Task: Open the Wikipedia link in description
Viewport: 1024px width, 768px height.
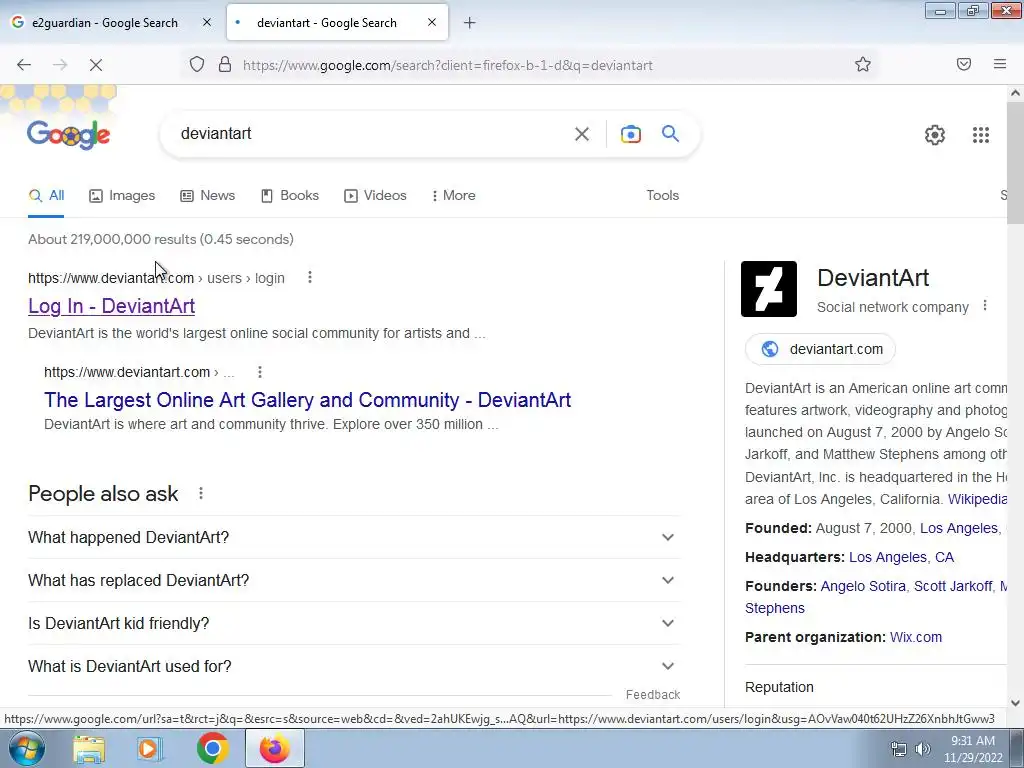Action: point(977,499)
